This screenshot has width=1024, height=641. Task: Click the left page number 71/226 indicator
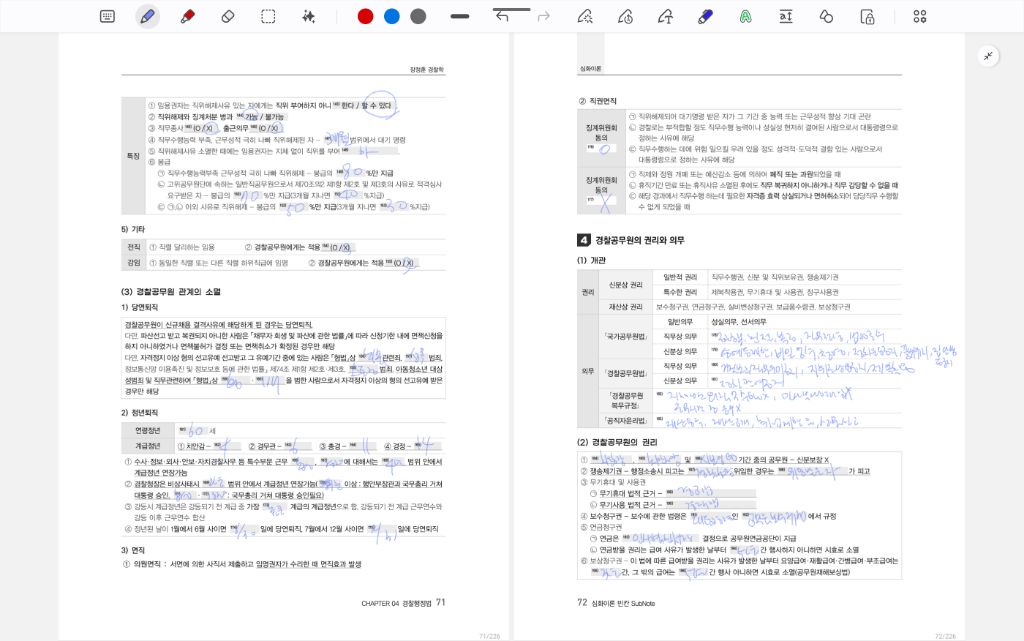[489, 635]
